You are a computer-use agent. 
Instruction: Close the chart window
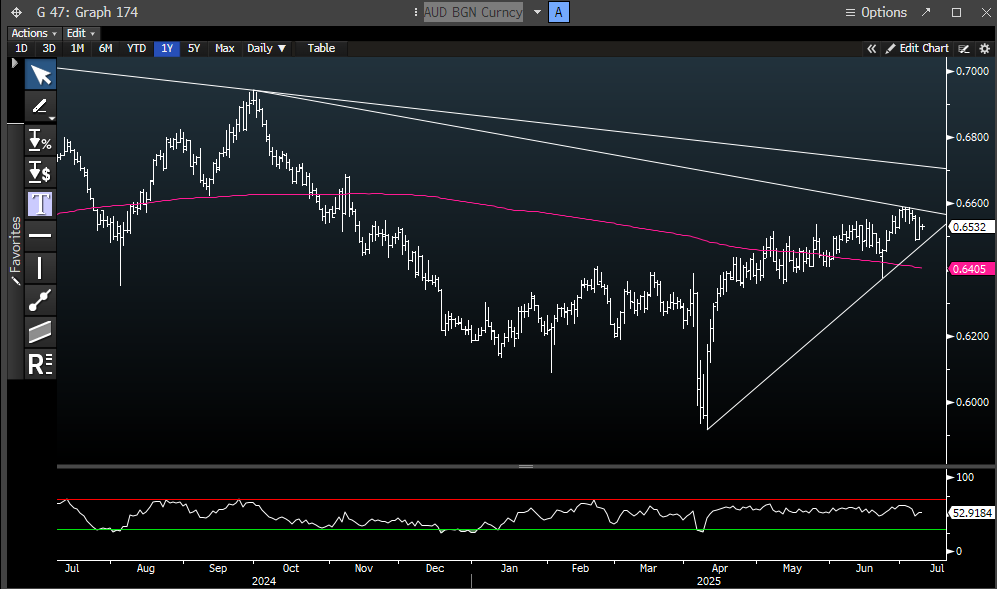coord(986,12)
